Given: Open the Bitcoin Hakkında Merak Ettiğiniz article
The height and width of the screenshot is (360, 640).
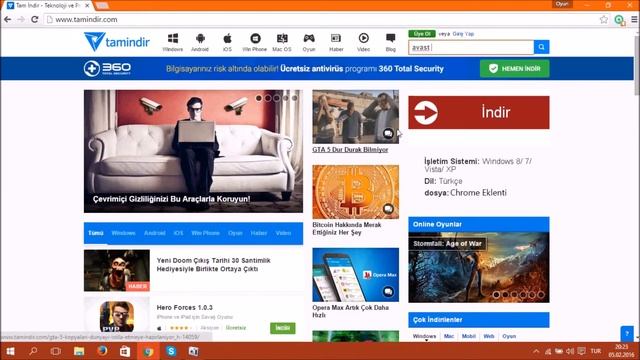Looking at the screenshot, I should pos(347,229).
